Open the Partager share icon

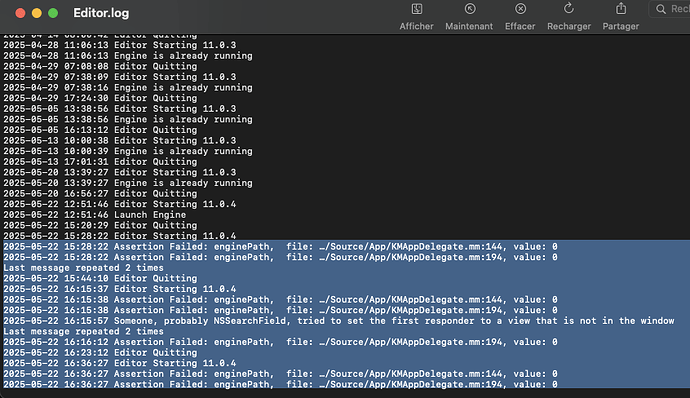click(x=620, y=8)
